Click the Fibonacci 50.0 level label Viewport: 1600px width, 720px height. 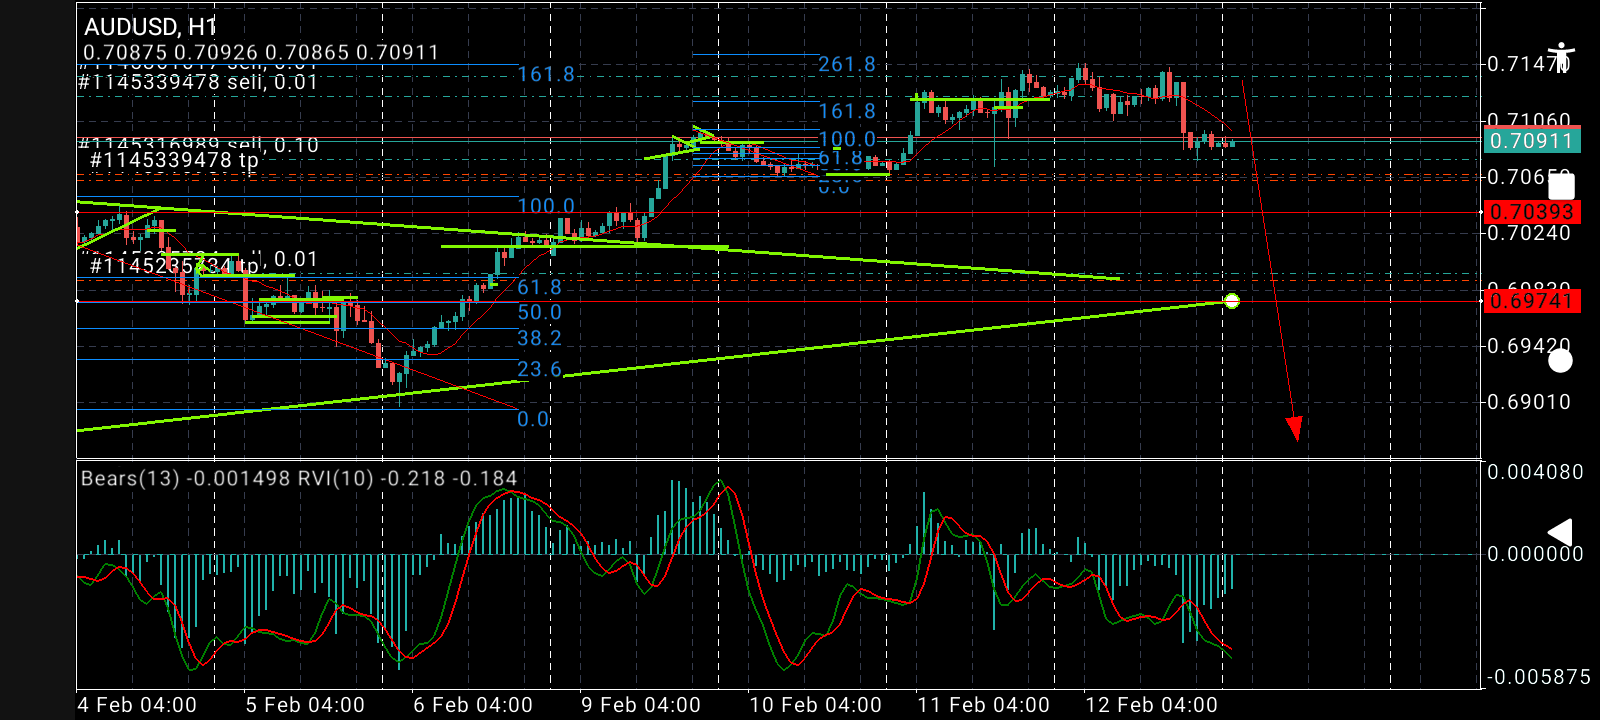539,313
